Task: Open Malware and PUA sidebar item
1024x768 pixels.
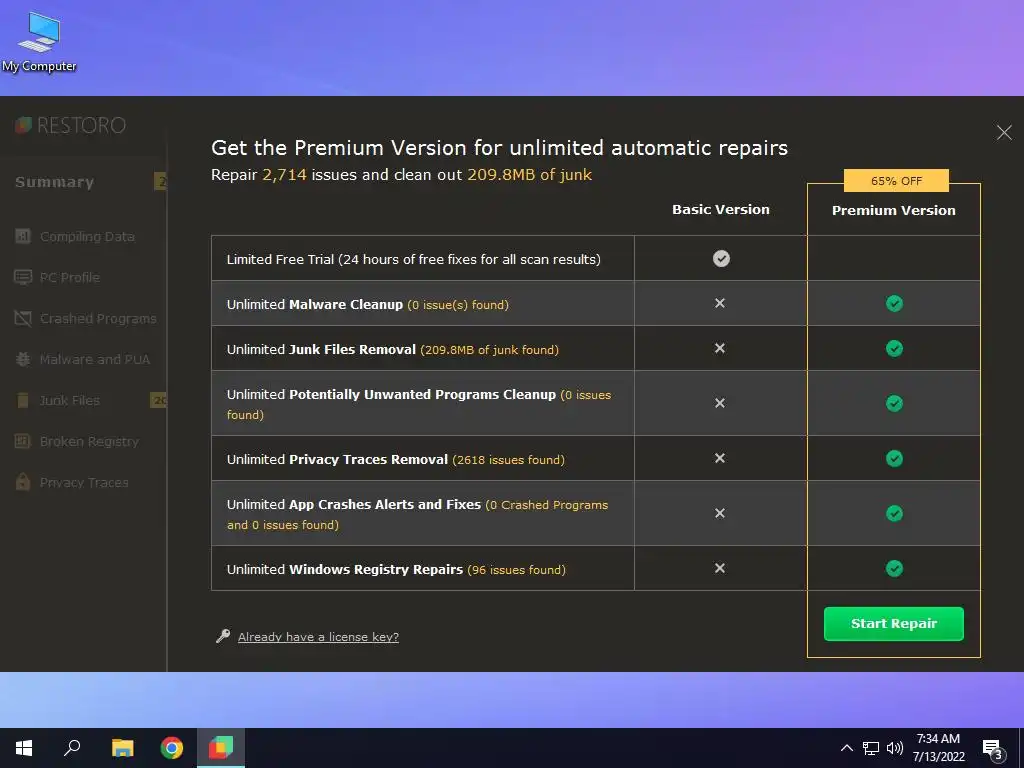Action: tap(95, 359)
